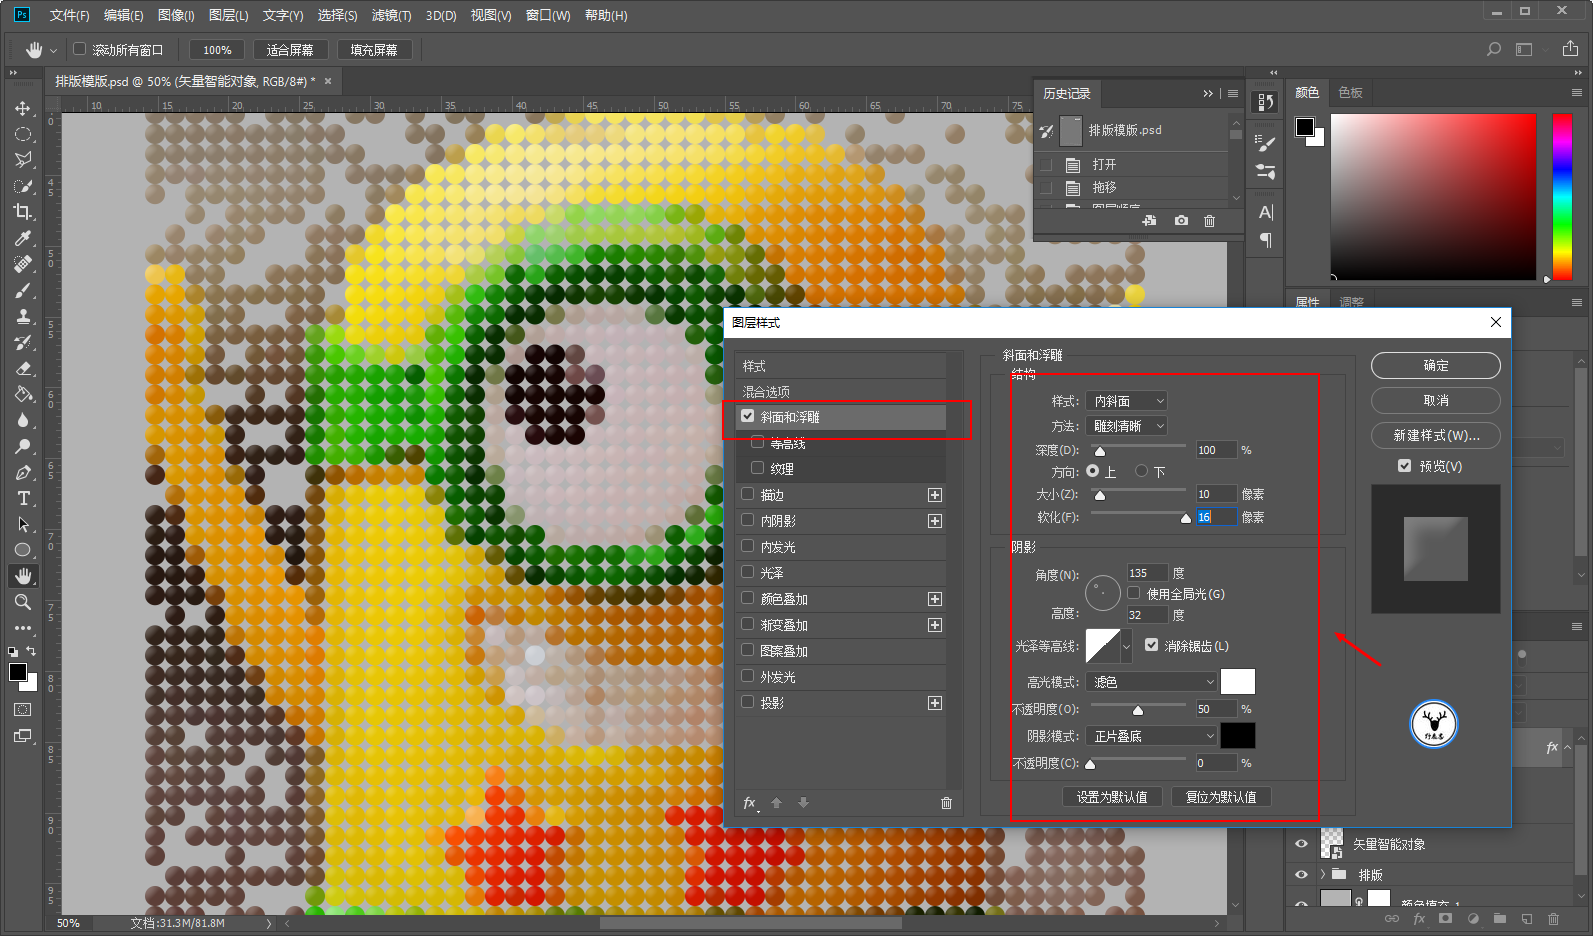Click the 确定 button
Image resolution: width=1593 pixels, height=936 pixels.
(1435, 366)
